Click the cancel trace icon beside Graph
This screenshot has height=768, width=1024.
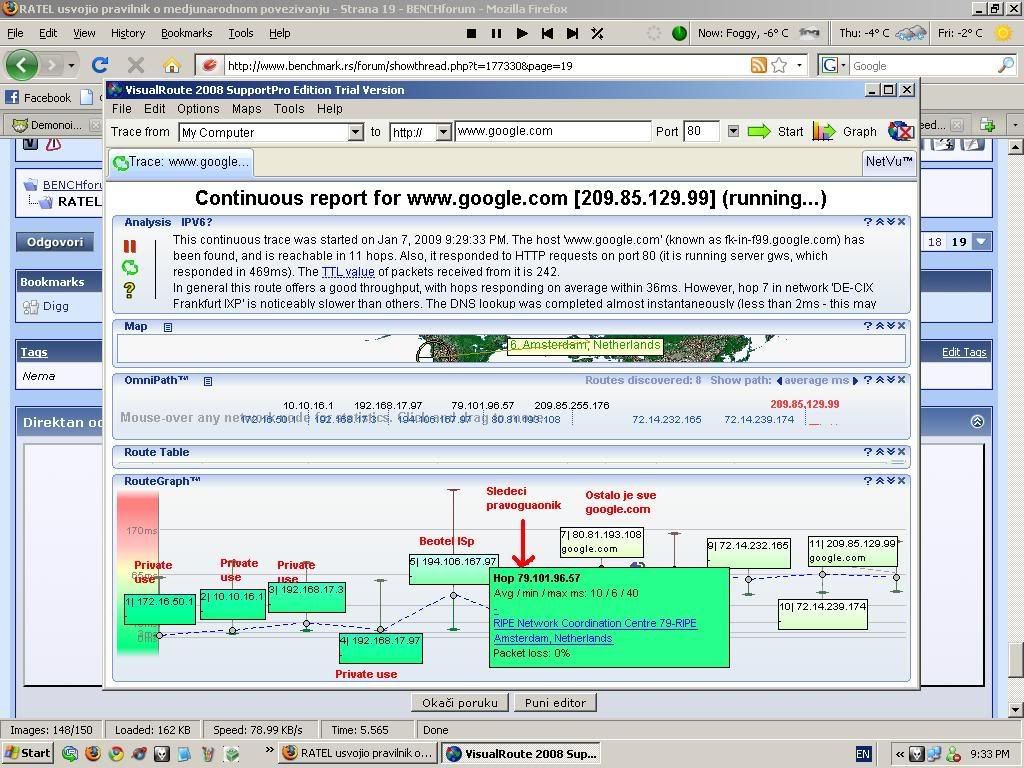tap(900, 132)
